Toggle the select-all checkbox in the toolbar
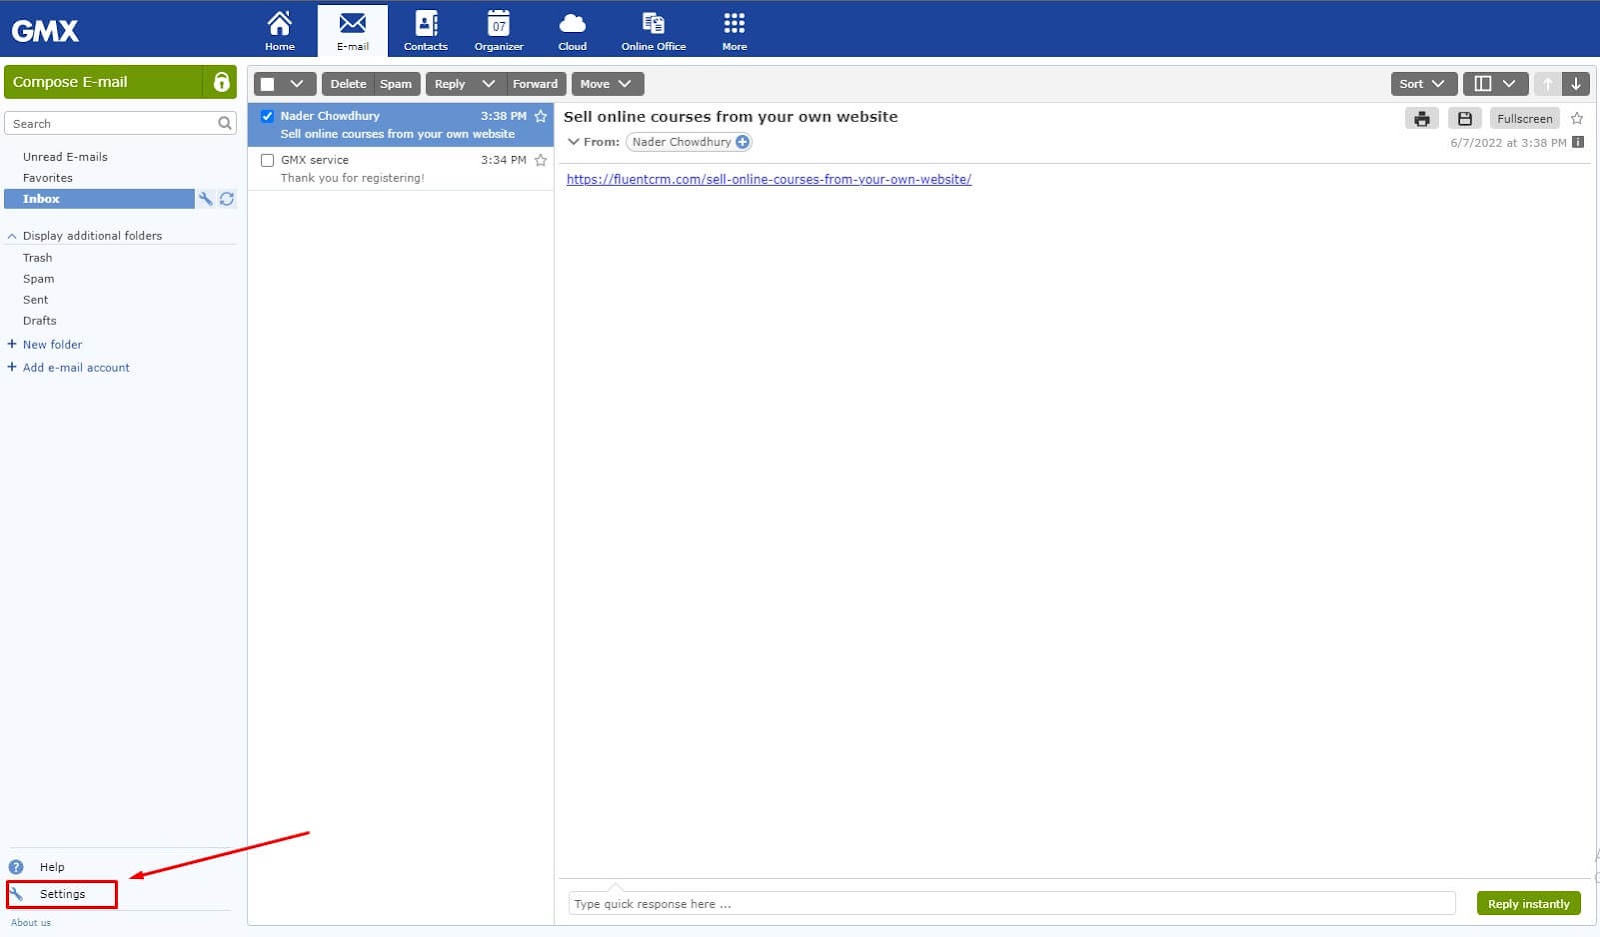Image resolution: width=1600 pixels, height=937 pixels. coord(267,84)
